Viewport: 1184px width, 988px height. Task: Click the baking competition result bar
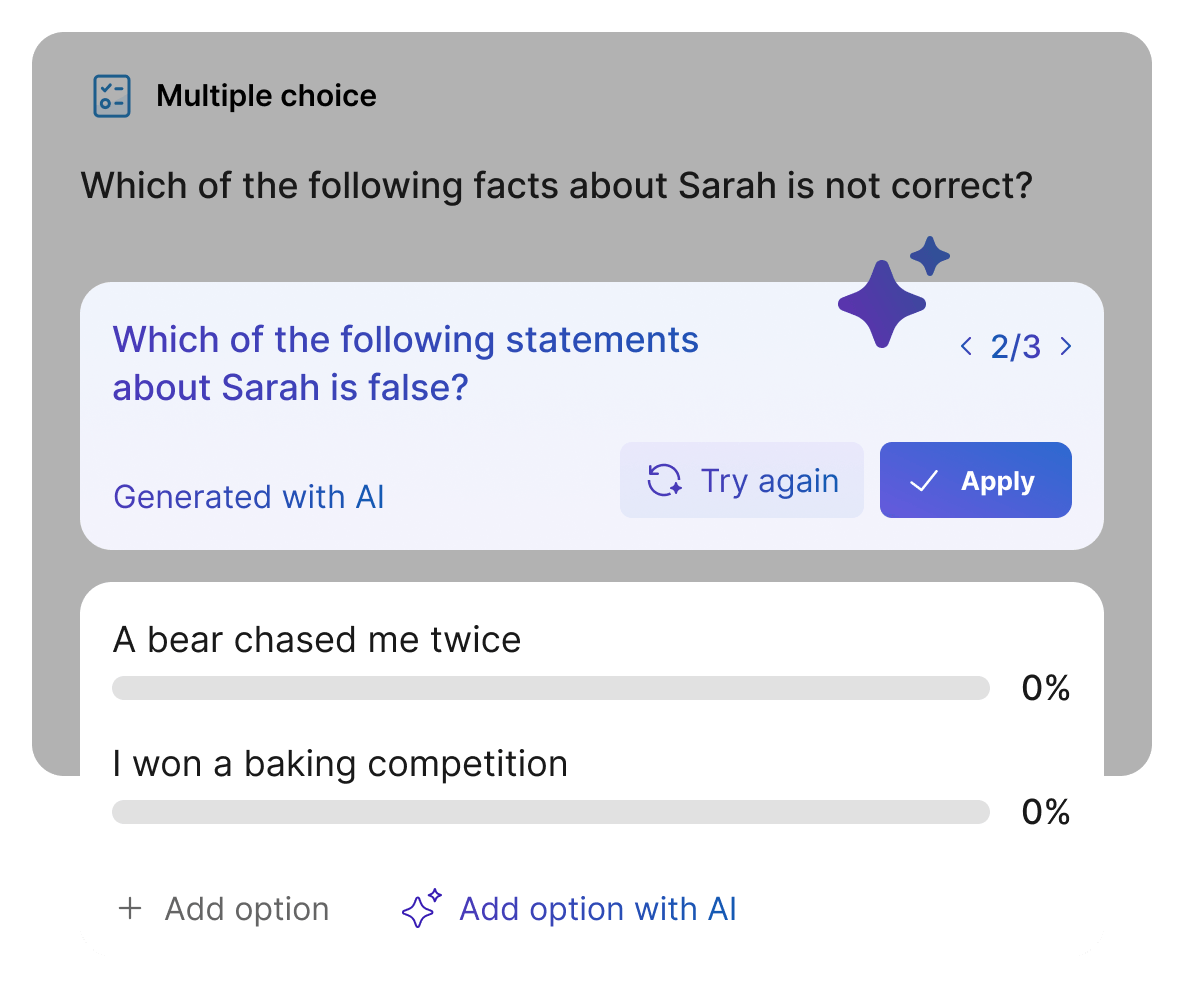point(550,812)
